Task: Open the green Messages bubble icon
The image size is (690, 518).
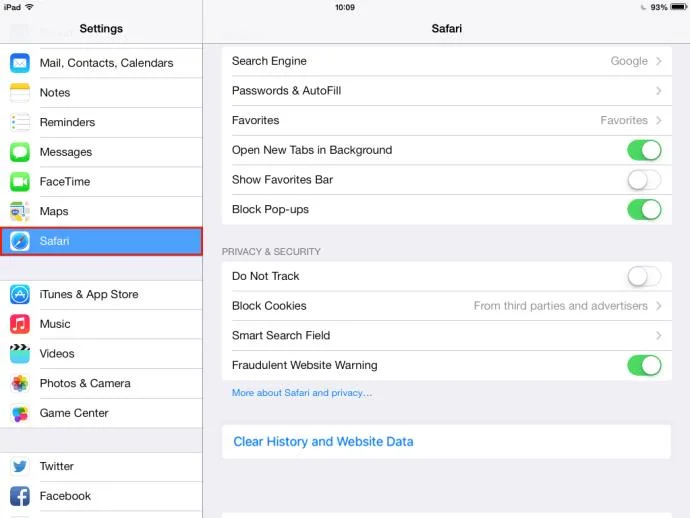Action: point(20,152)
